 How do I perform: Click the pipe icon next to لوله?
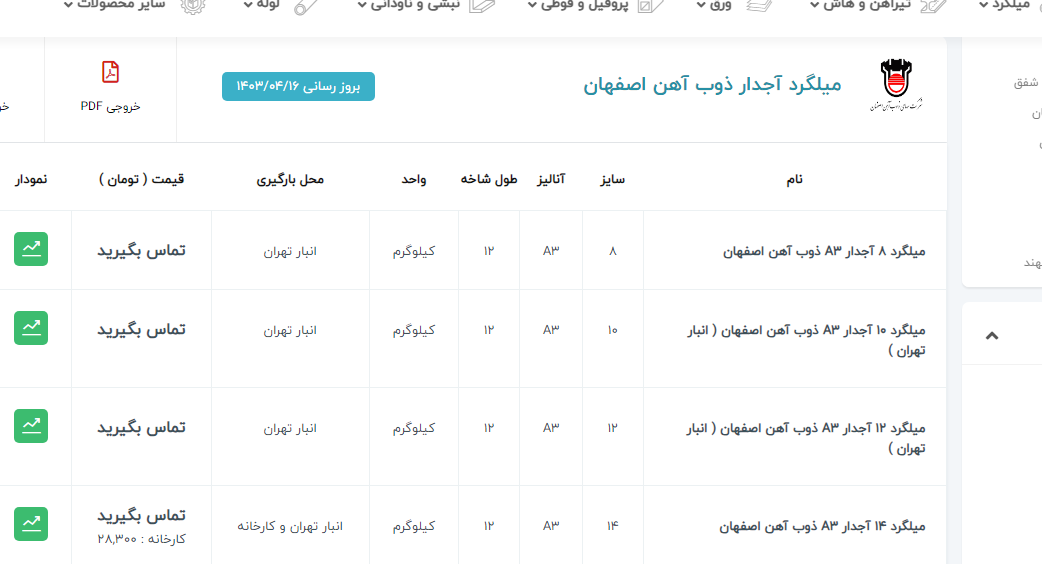point(307,5)
